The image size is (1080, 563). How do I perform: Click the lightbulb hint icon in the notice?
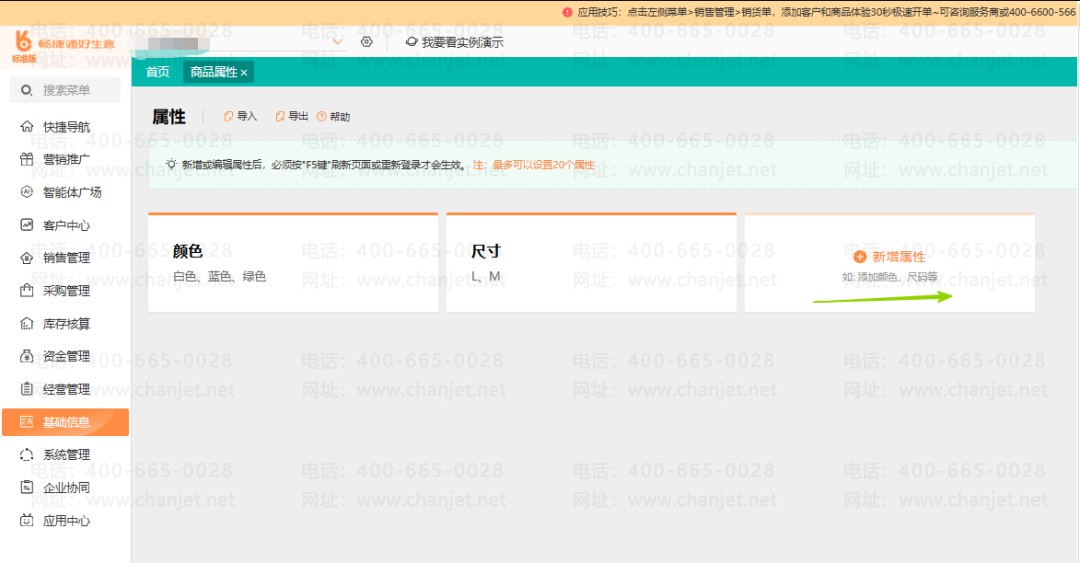coord(172,165)
